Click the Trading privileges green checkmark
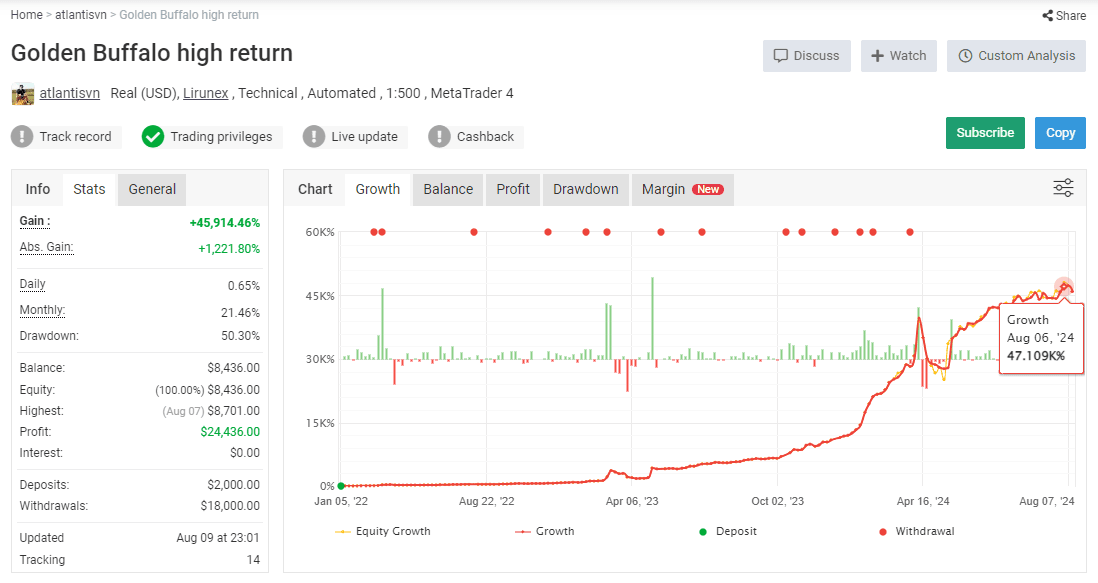 pyautogui.click(x=153, y=136)
